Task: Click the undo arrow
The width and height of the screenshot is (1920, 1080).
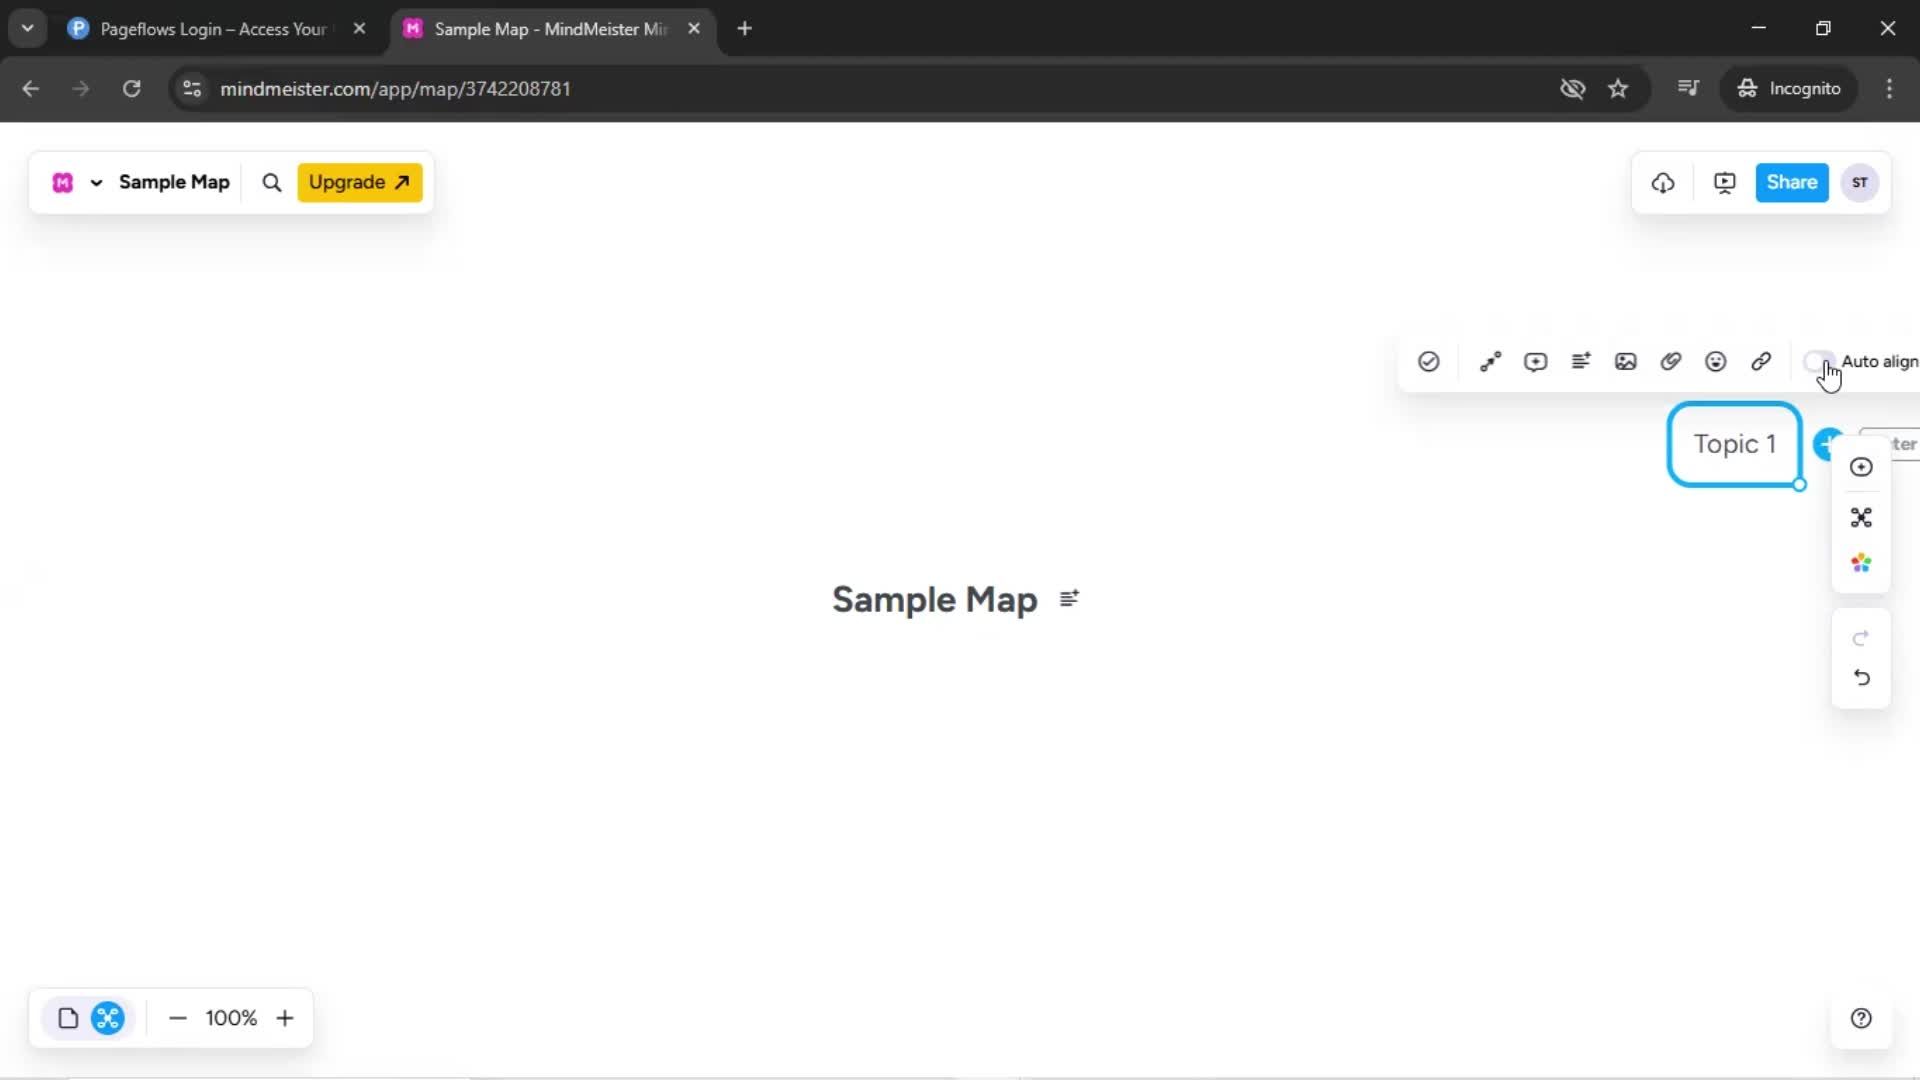Action: (x=1861, y=678)
